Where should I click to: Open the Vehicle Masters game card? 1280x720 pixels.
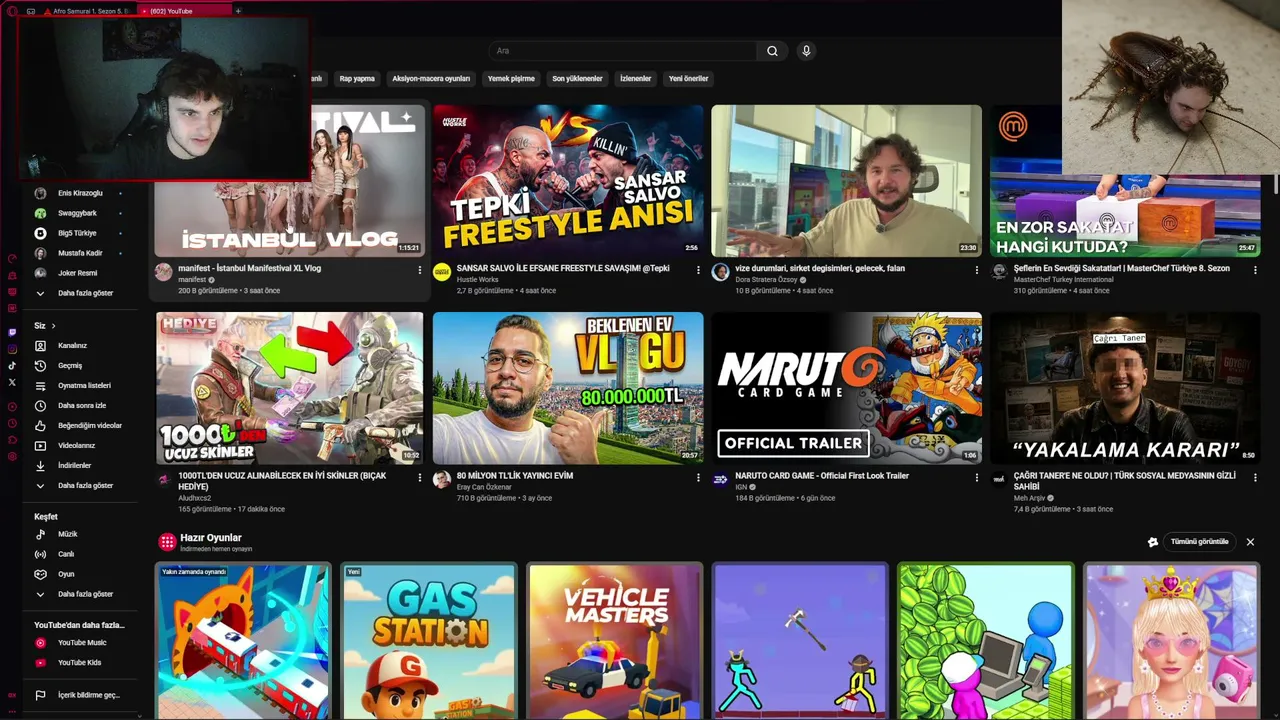[615, 641]
